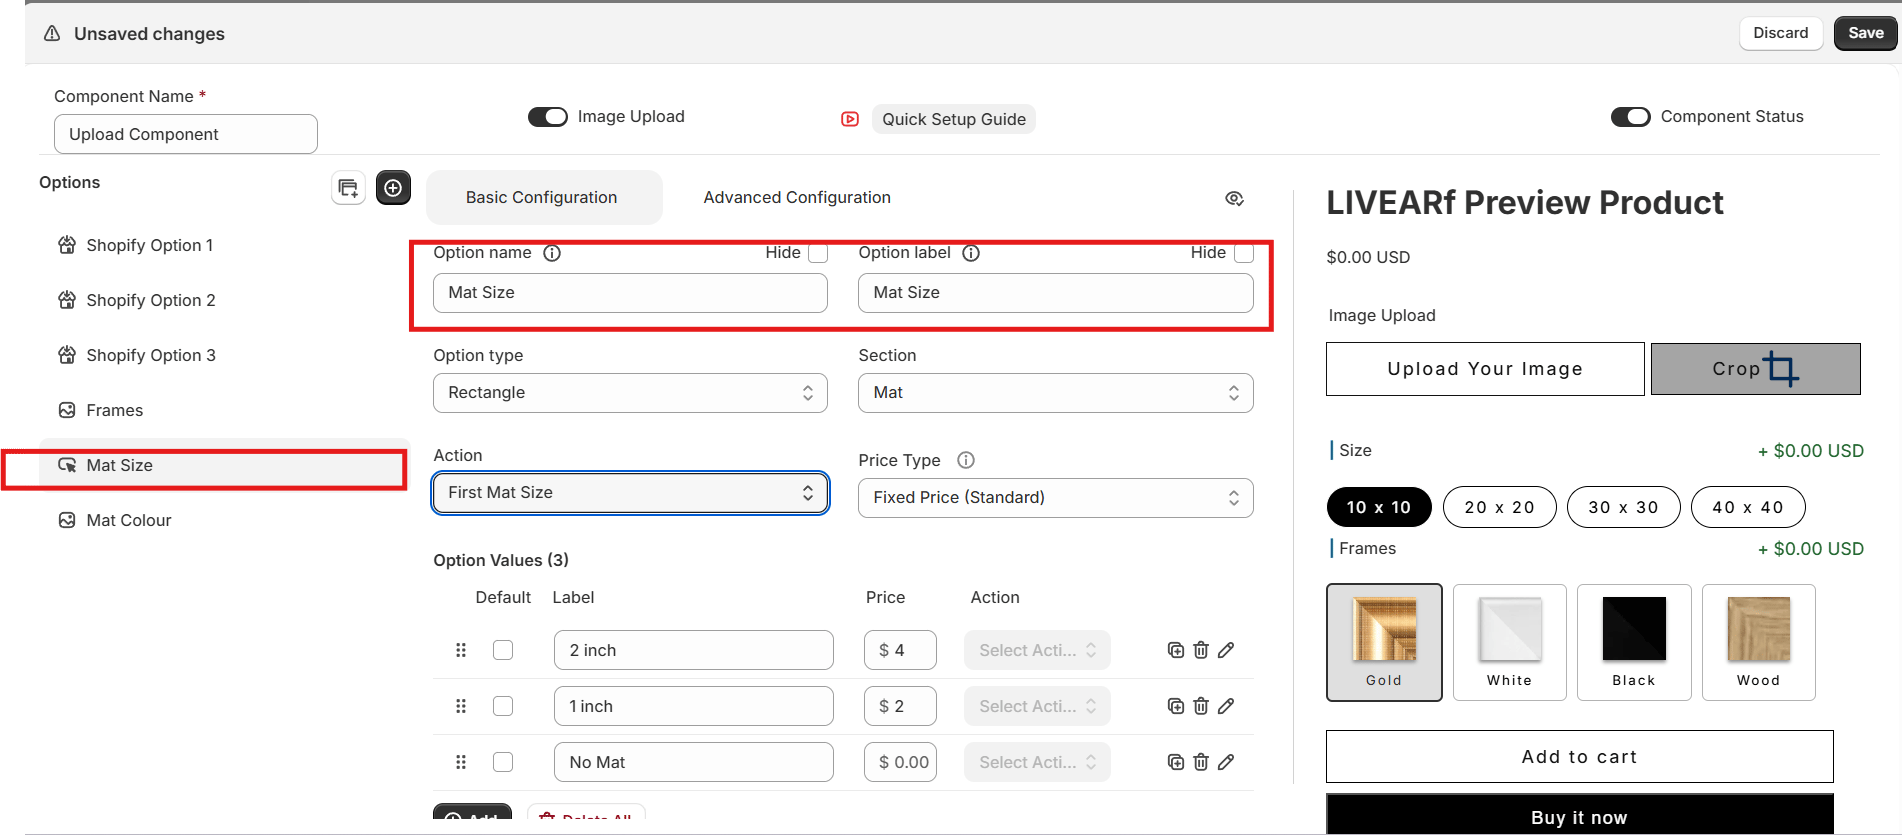Open the Quick Setup Guide
1902x835 pixels.
954,119
